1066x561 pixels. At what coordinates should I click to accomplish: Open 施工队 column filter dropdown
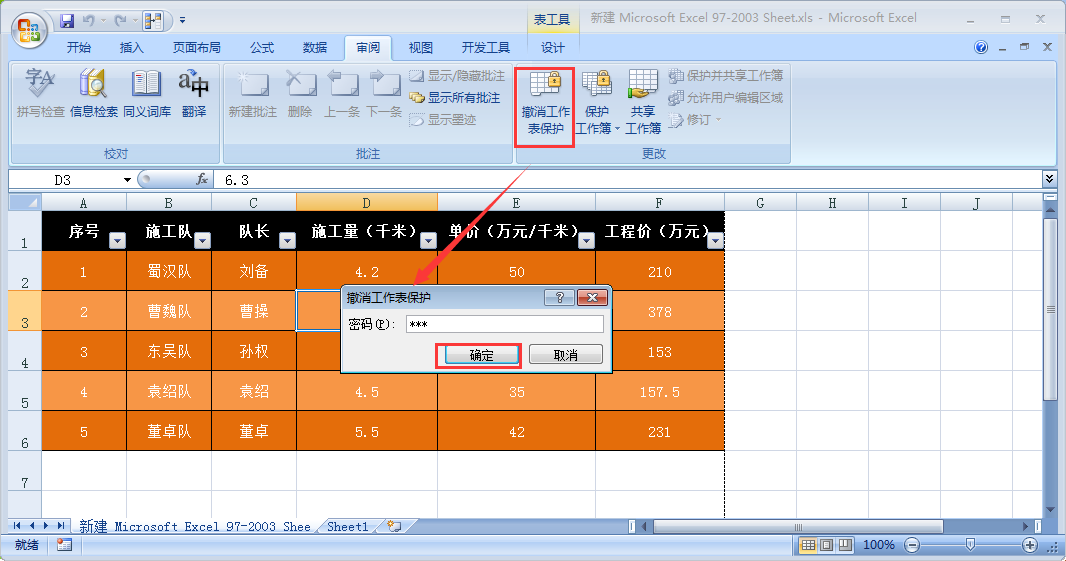(x=203, y=240)
